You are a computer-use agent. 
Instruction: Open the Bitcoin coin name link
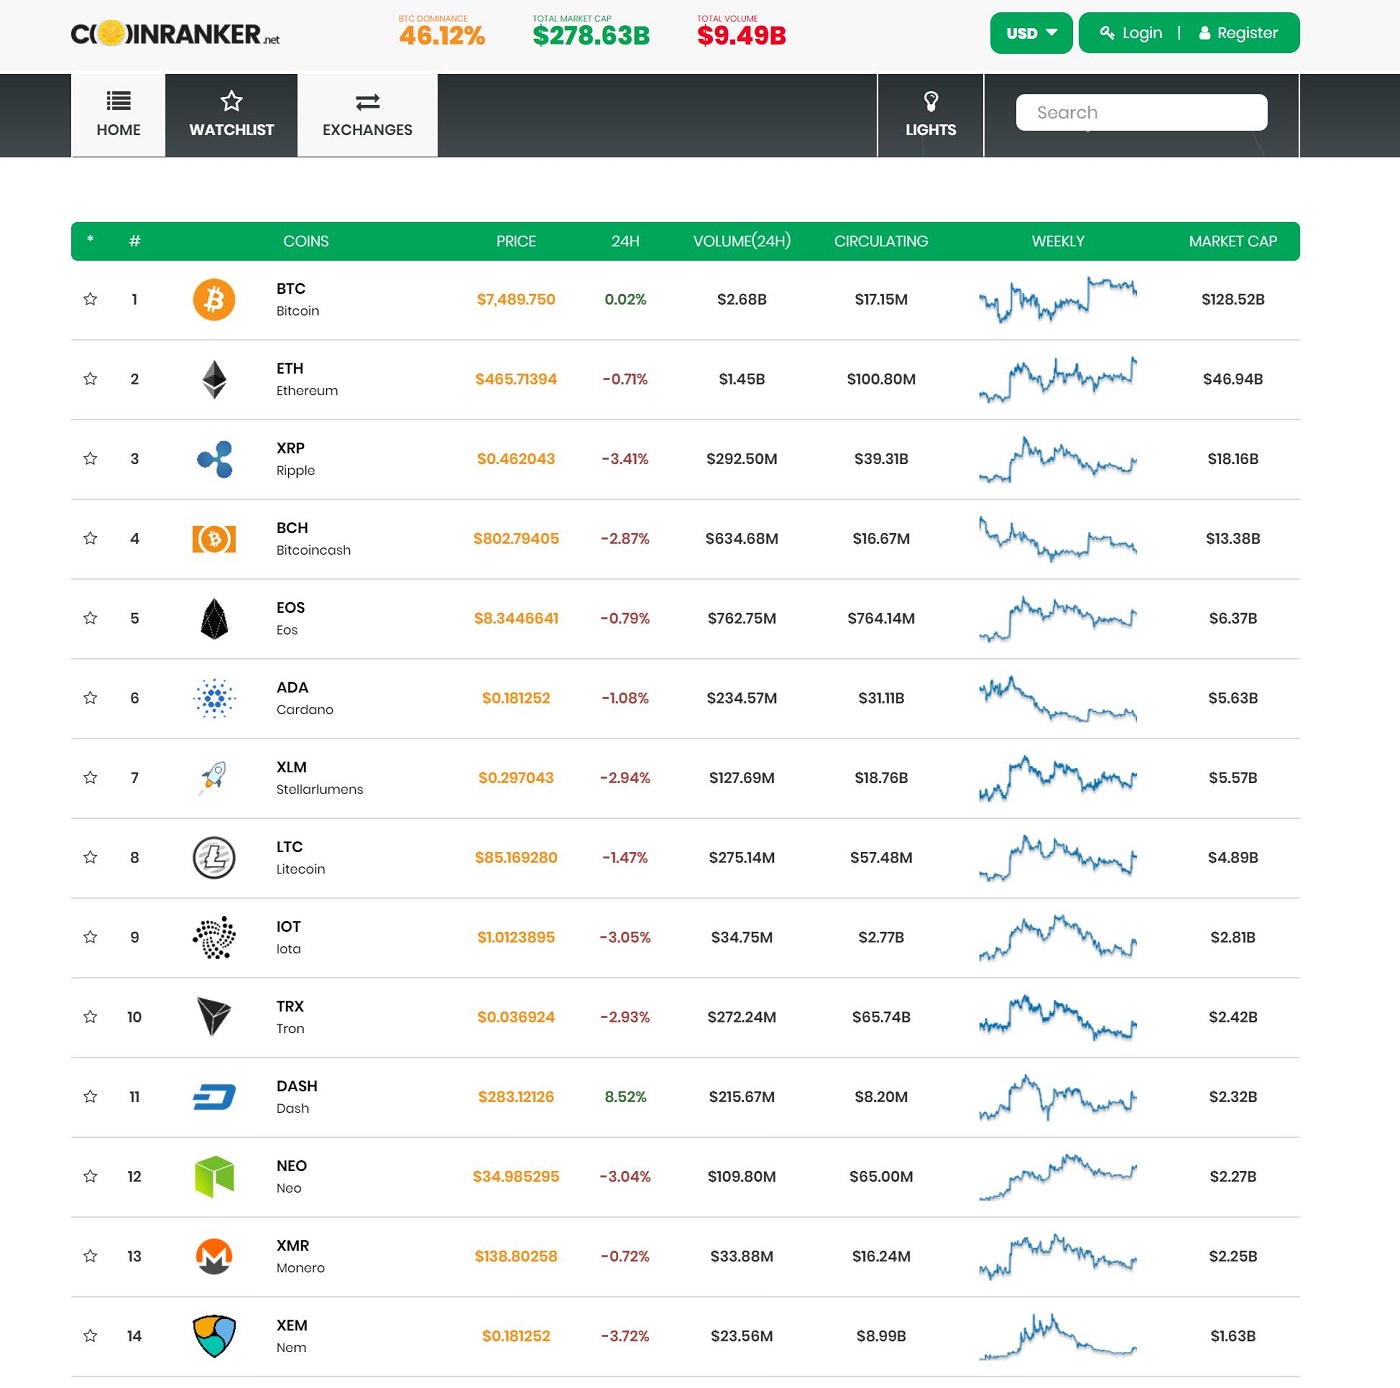pyautogui.click(x=298, y=311)
